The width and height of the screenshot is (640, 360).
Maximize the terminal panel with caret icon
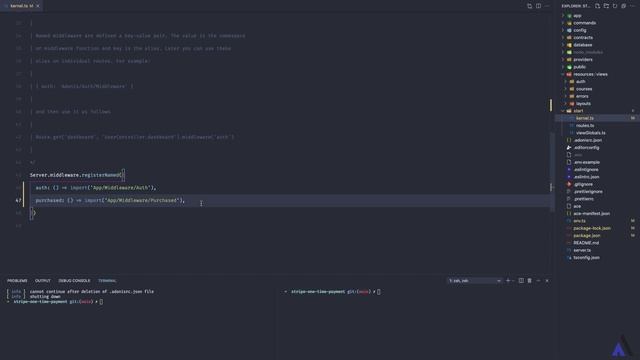(538, 281)
